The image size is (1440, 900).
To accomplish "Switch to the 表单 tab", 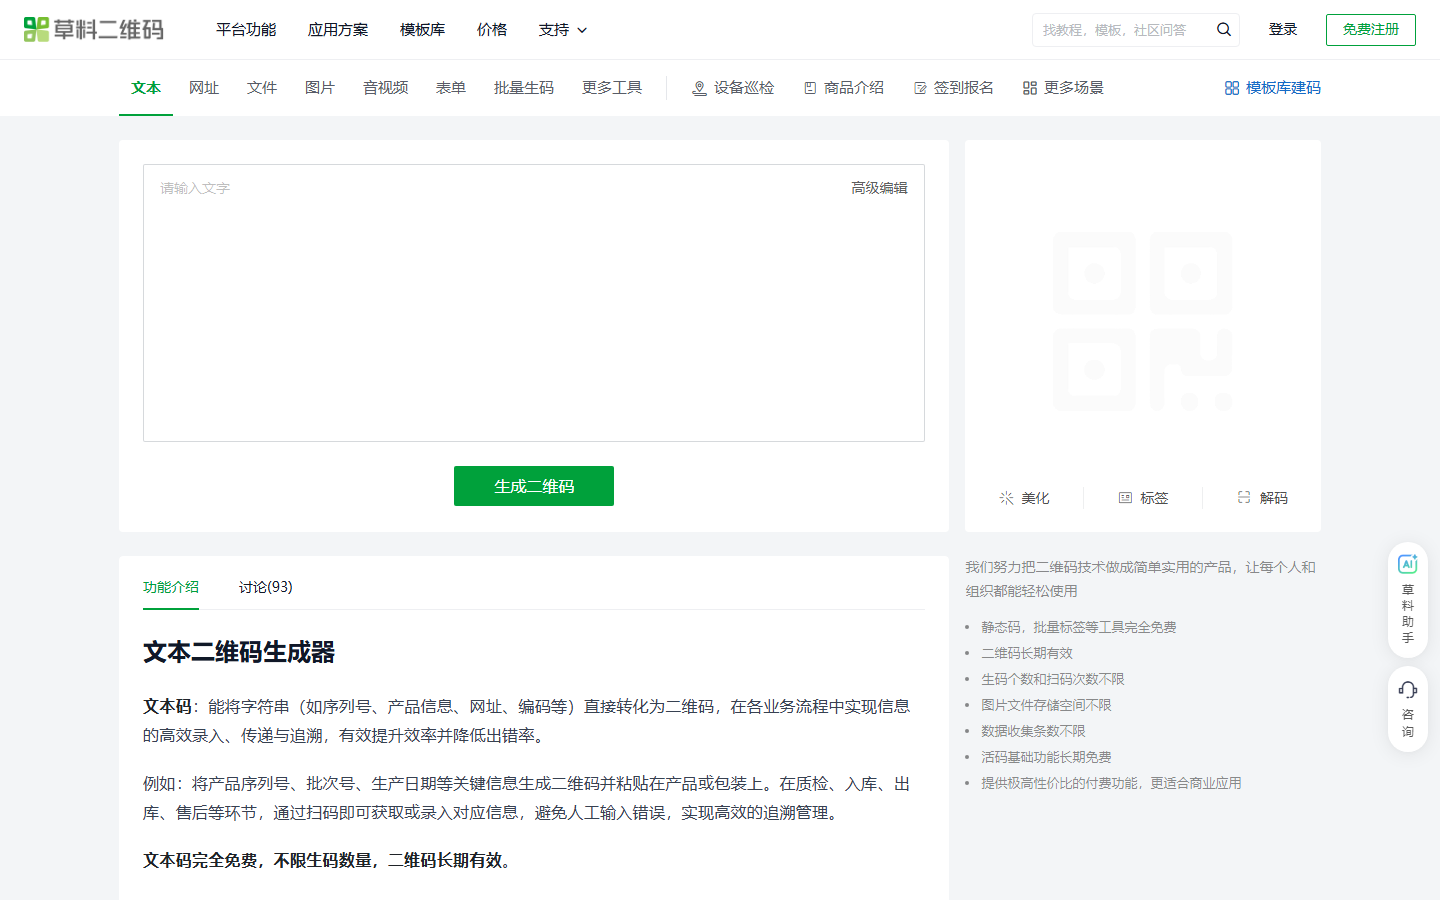I will point(451,88).
